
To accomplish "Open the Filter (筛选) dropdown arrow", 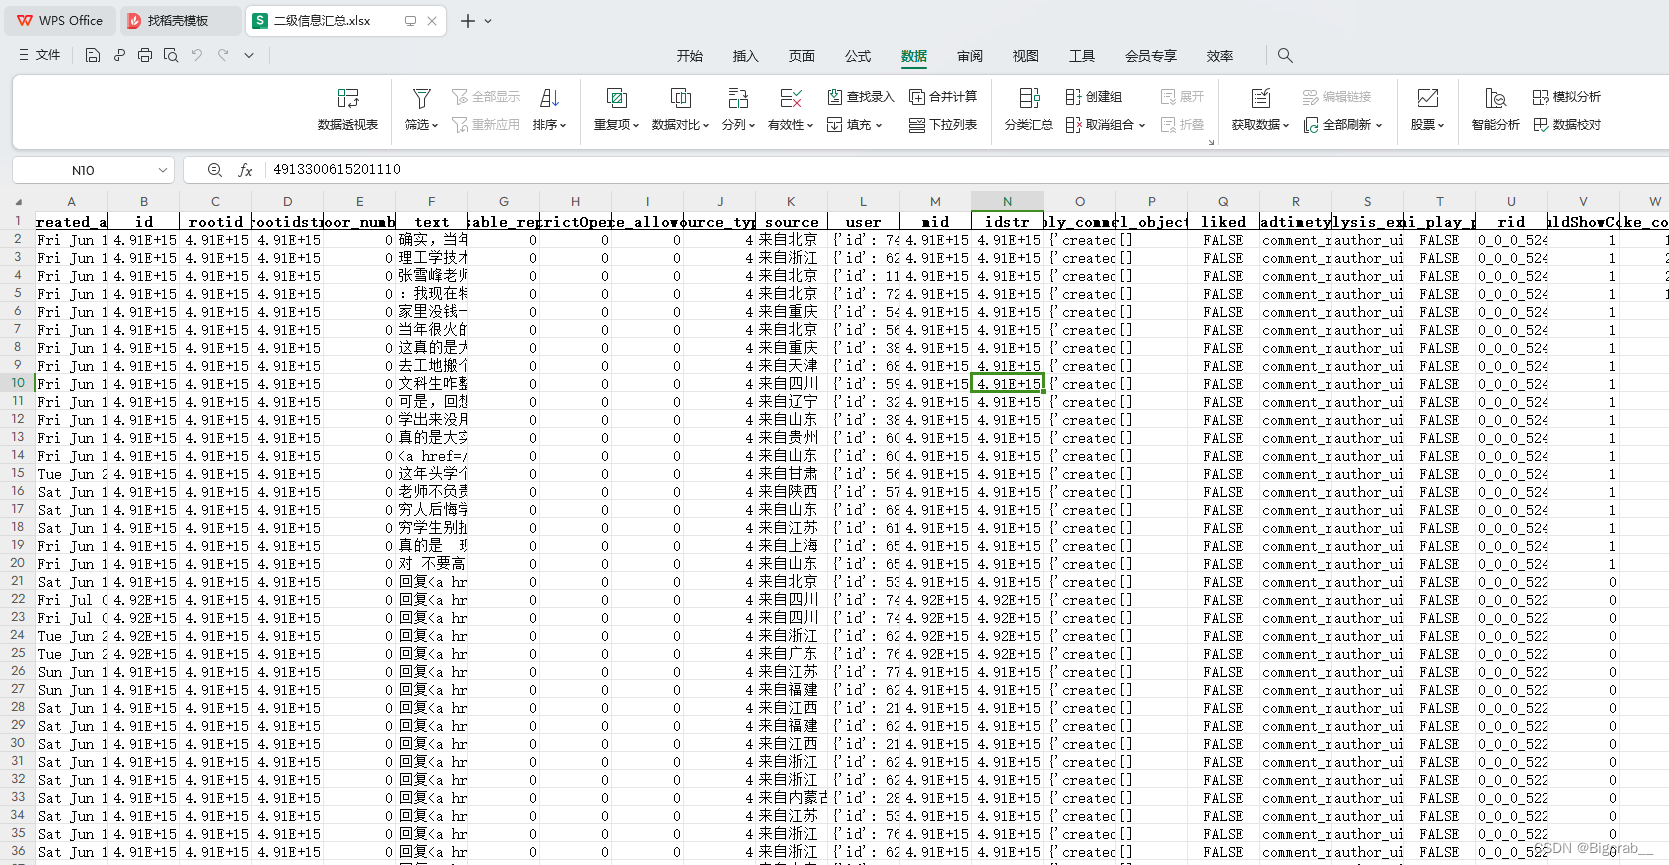I will [x=436, y=125].
